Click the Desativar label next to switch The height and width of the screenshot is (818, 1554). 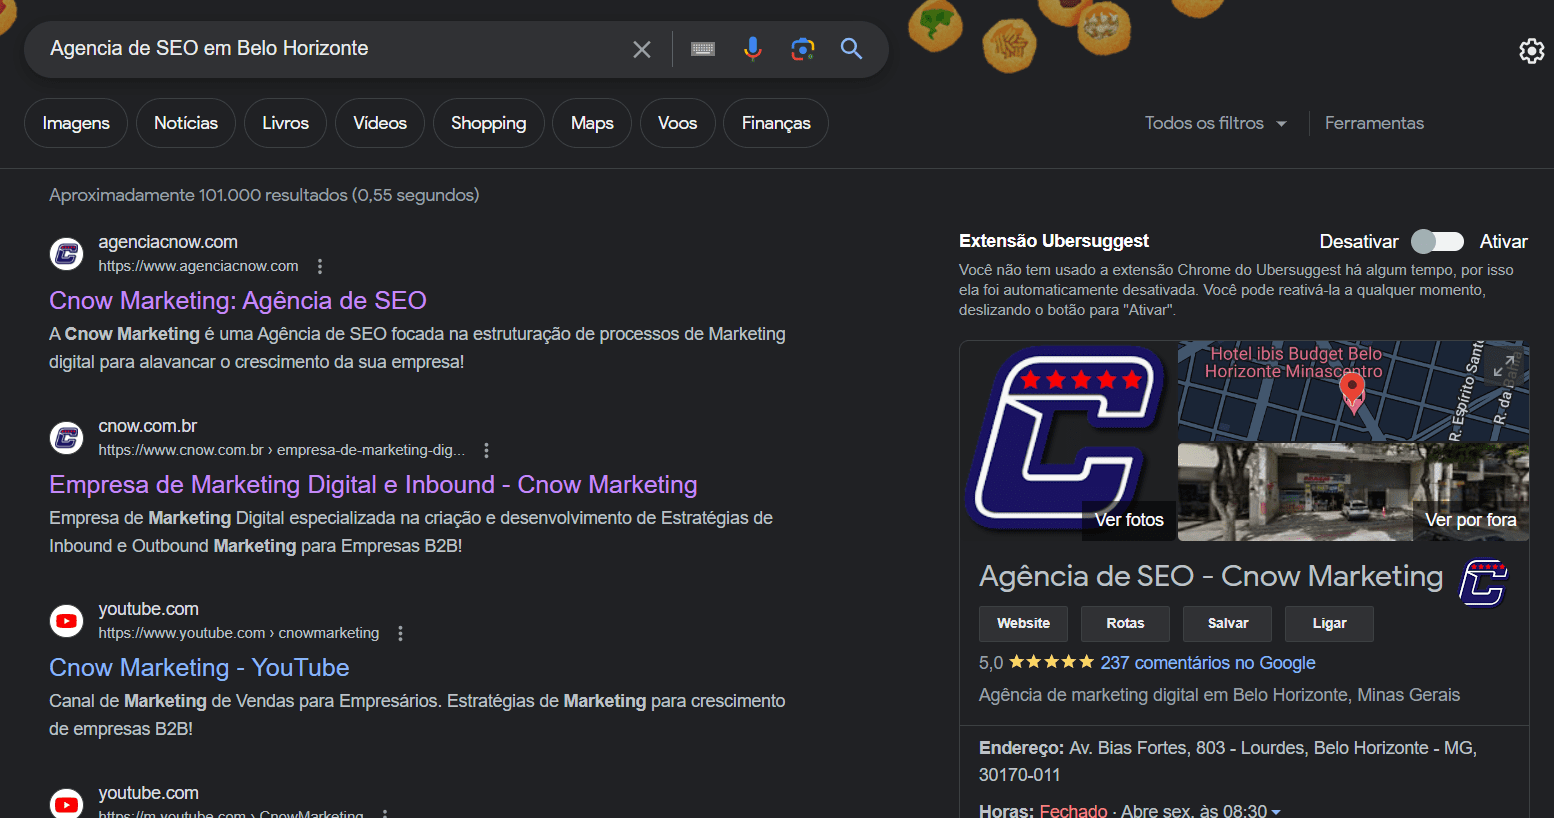pyautogui.click(x=1358, y=241)
